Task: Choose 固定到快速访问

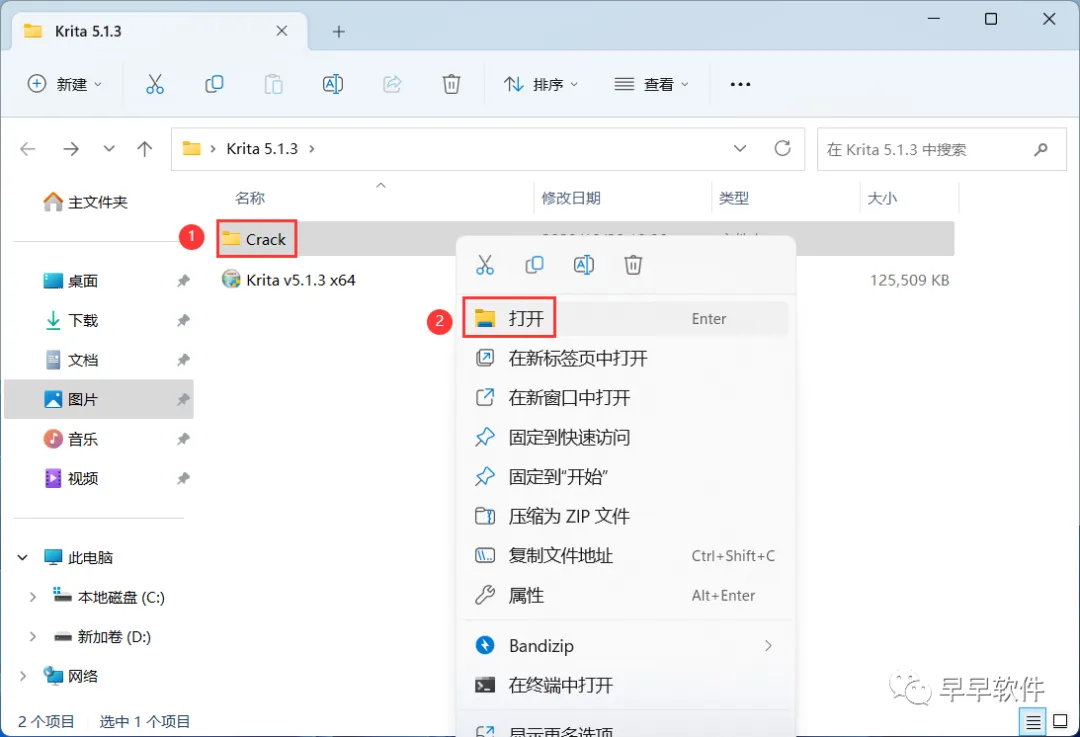Action: click(x=625, y=437)
